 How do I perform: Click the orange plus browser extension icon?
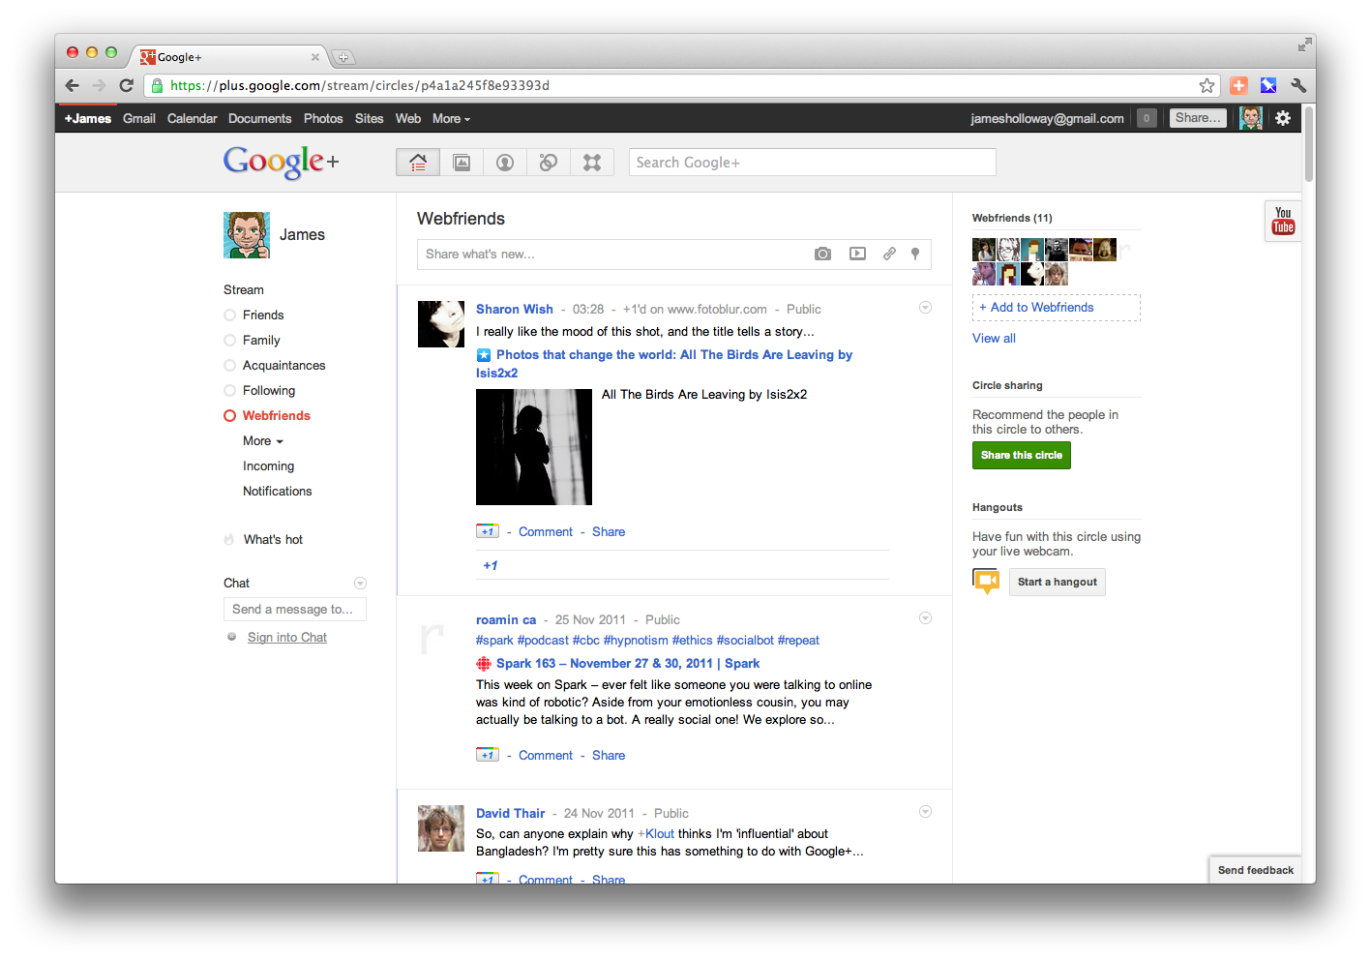point(1238,86)
